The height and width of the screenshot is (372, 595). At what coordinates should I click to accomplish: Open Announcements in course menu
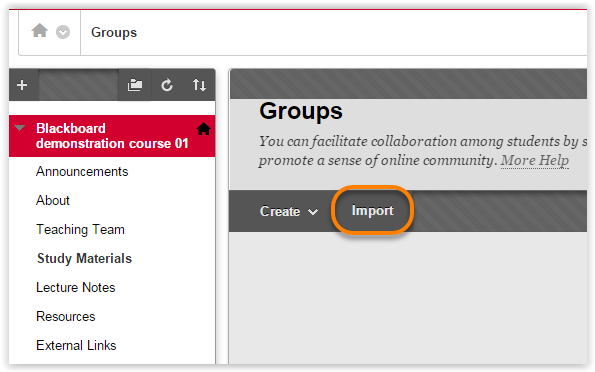[x=82, y=172]
